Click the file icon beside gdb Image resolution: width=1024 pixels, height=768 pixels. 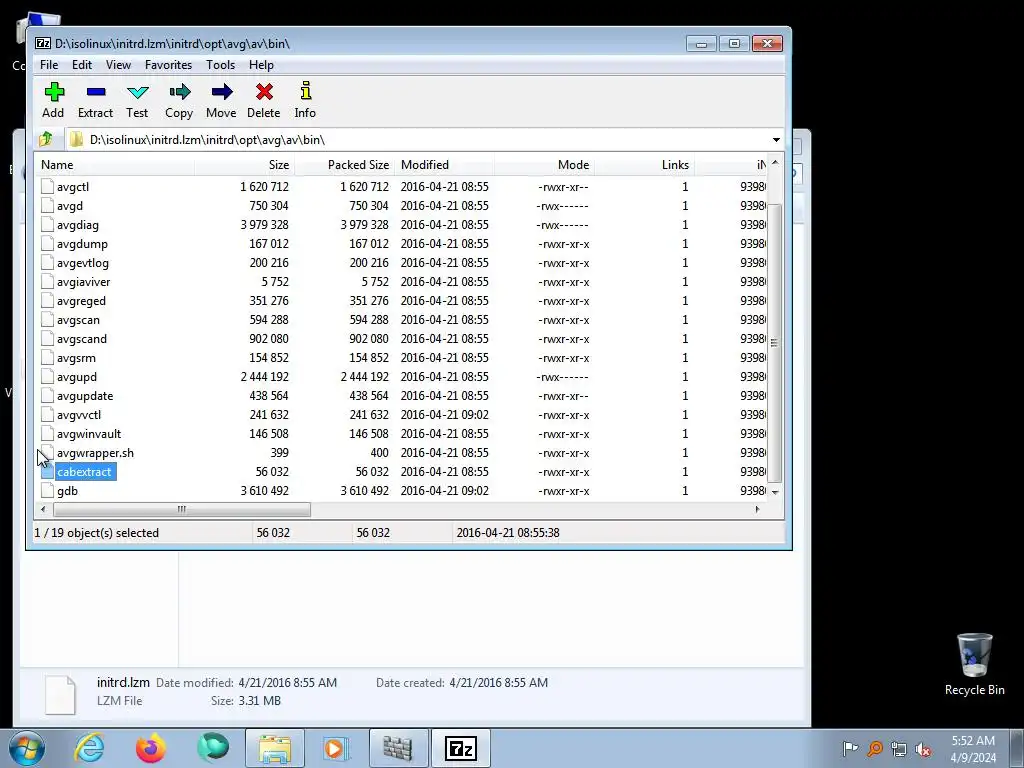pos(47,490)
